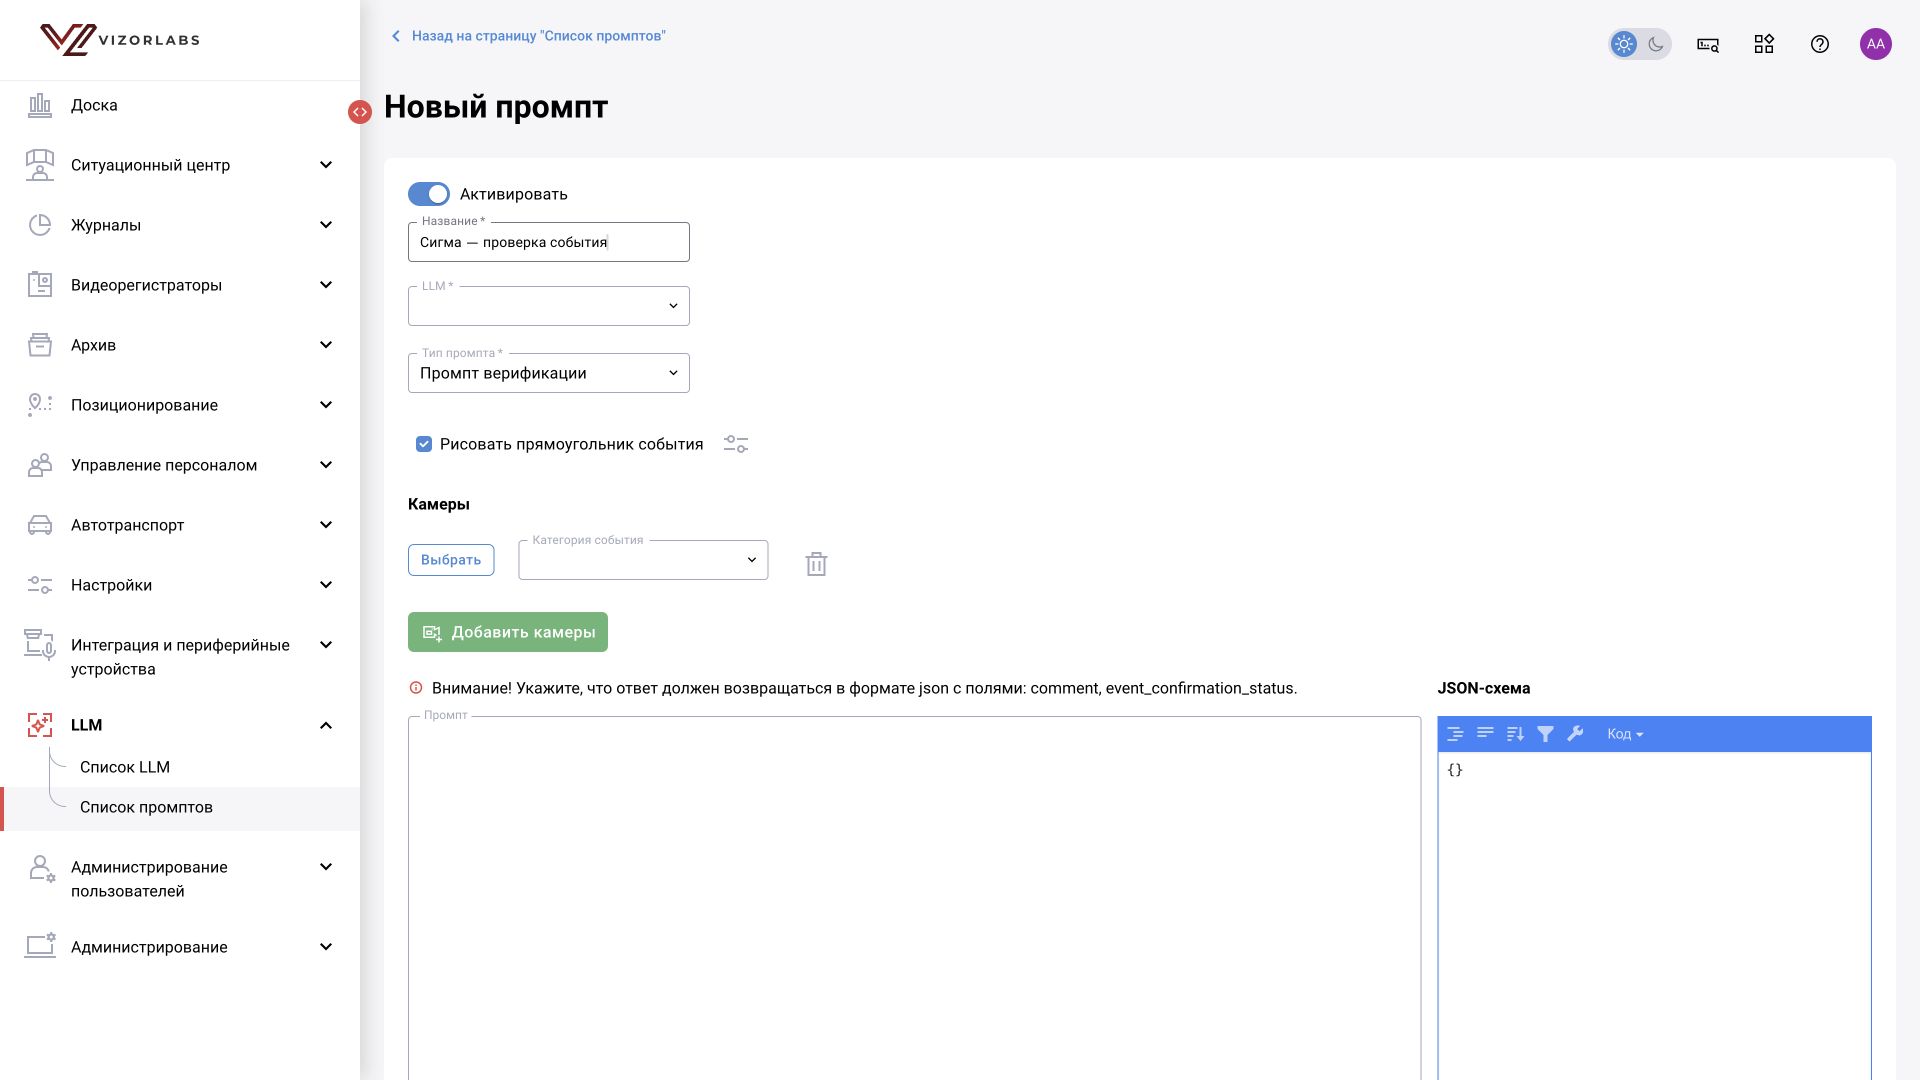The width and height of the screenshot is (1920, 1080).
Task: Click the Администрирование laptop icon
Action: (40, 946)
